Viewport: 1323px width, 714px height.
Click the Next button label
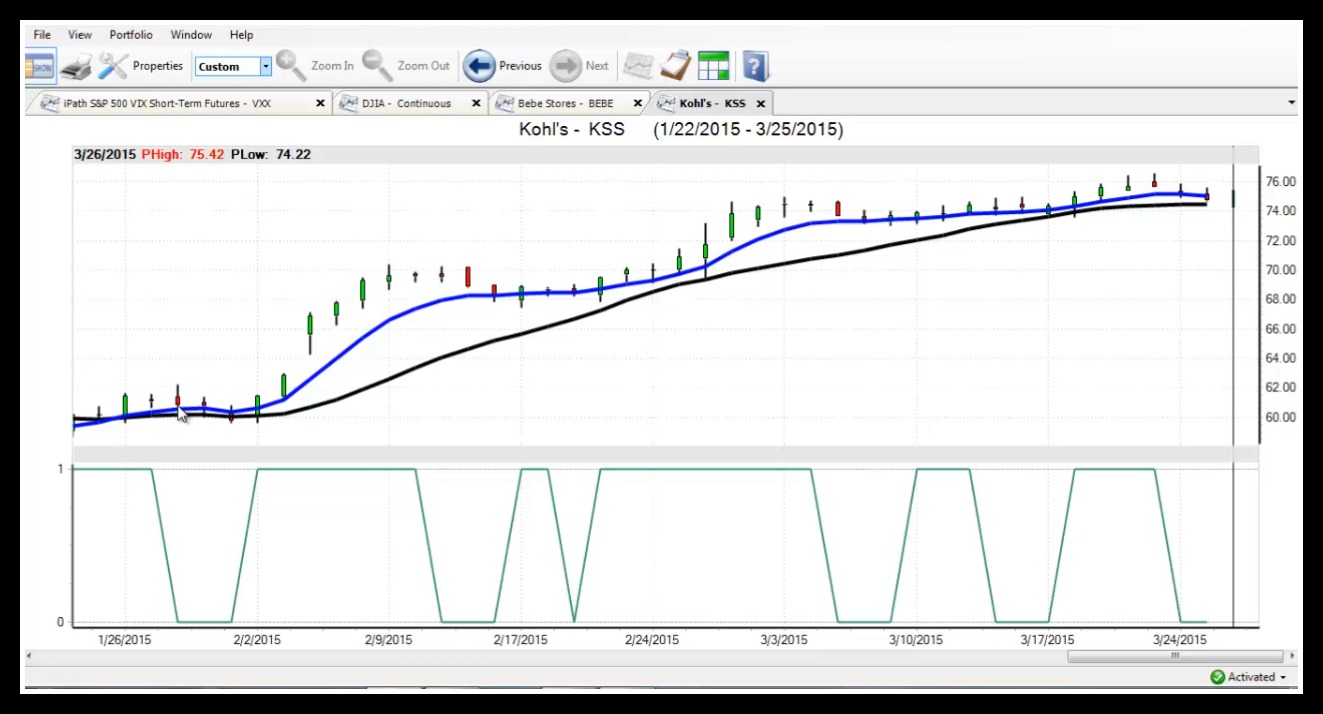pos(597,66)
